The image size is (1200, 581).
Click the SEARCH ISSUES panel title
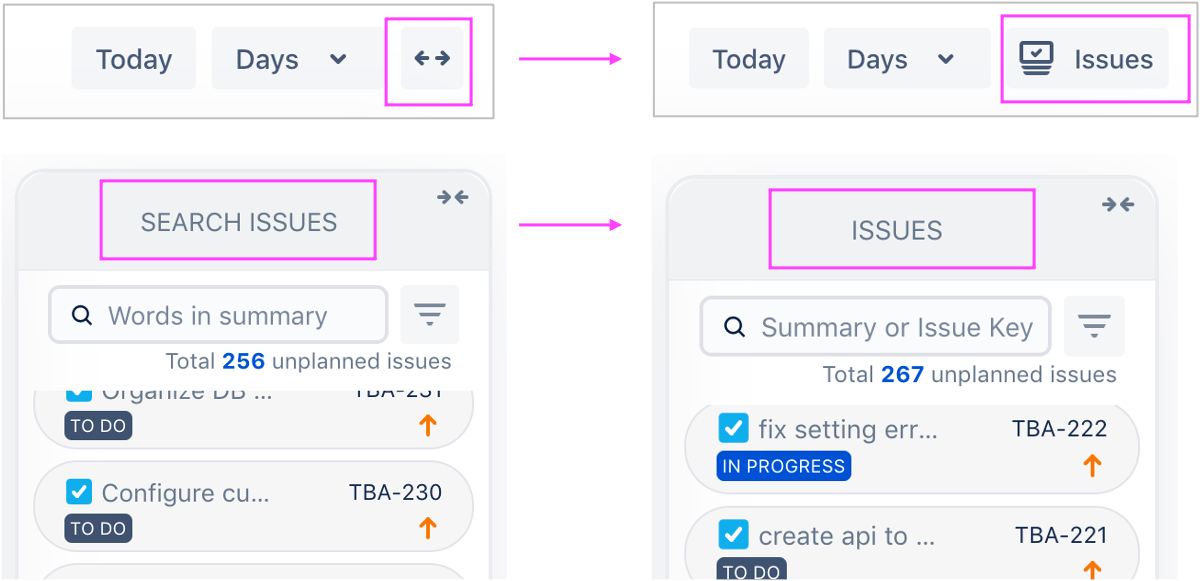pos(238,221)
